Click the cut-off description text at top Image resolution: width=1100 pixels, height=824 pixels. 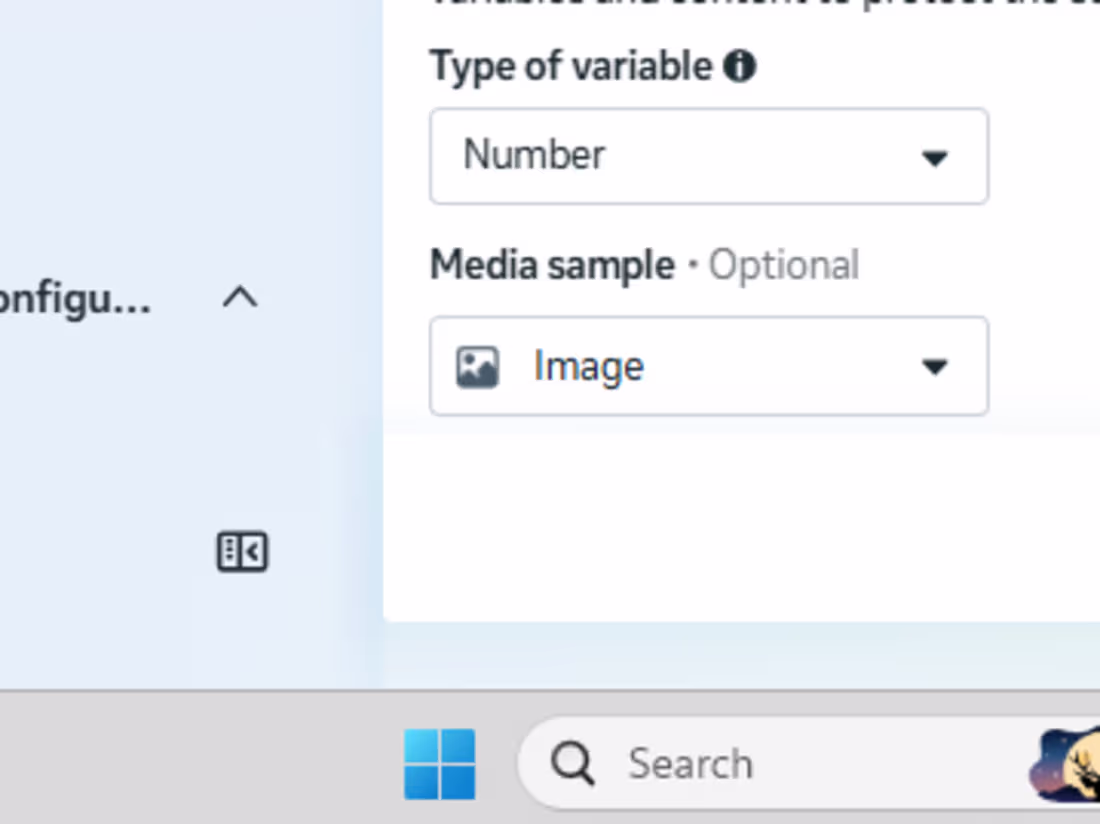(x=765, y=4)
